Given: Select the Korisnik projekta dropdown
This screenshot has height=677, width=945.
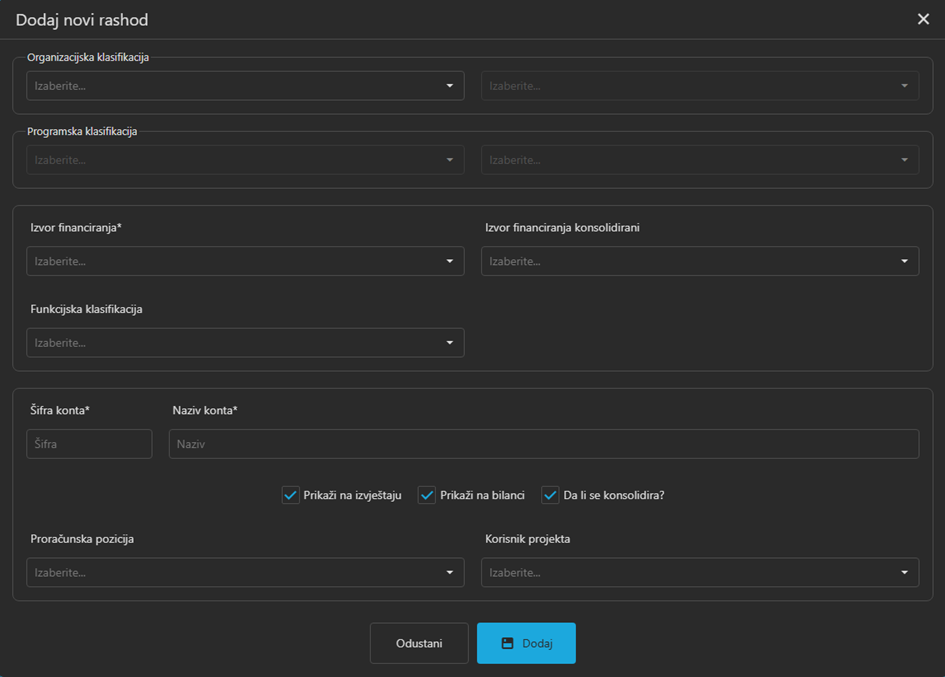Looking at the screenshot, I should (699, 573).
